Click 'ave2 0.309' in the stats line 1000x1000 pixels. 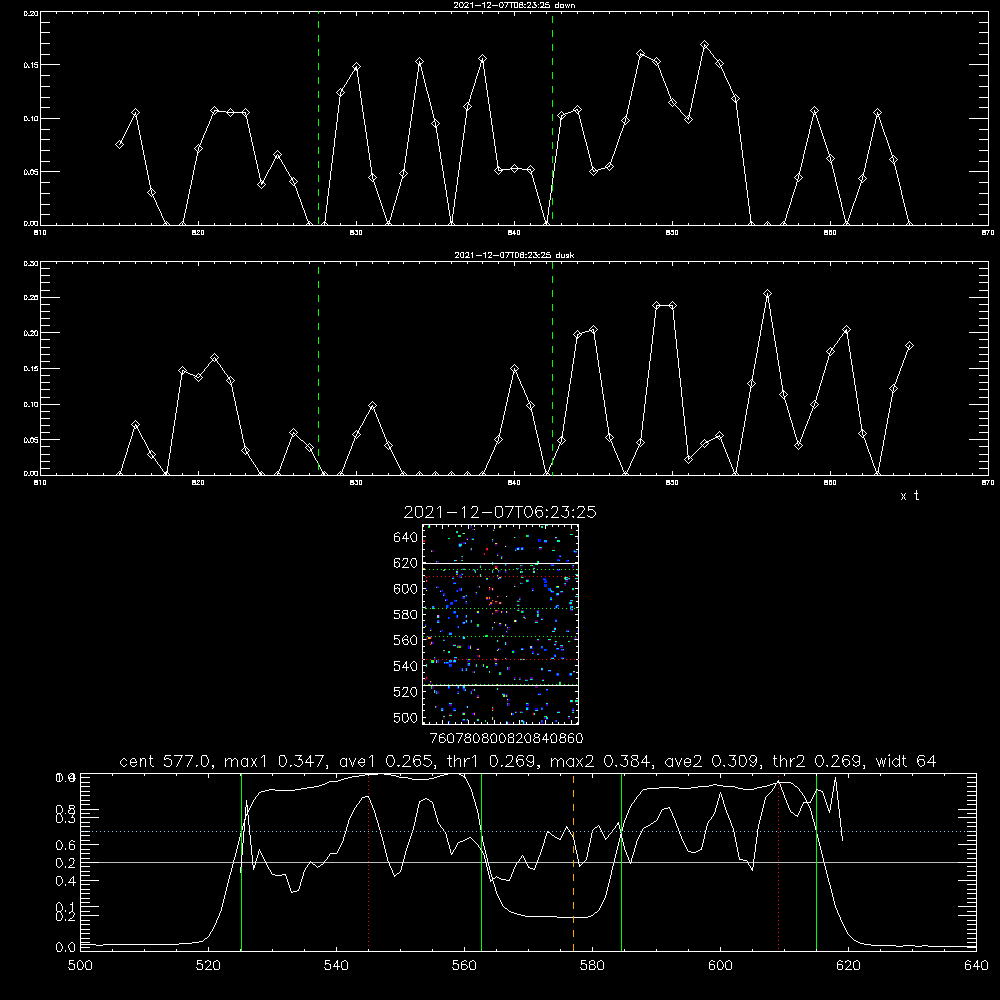point(713,761)
